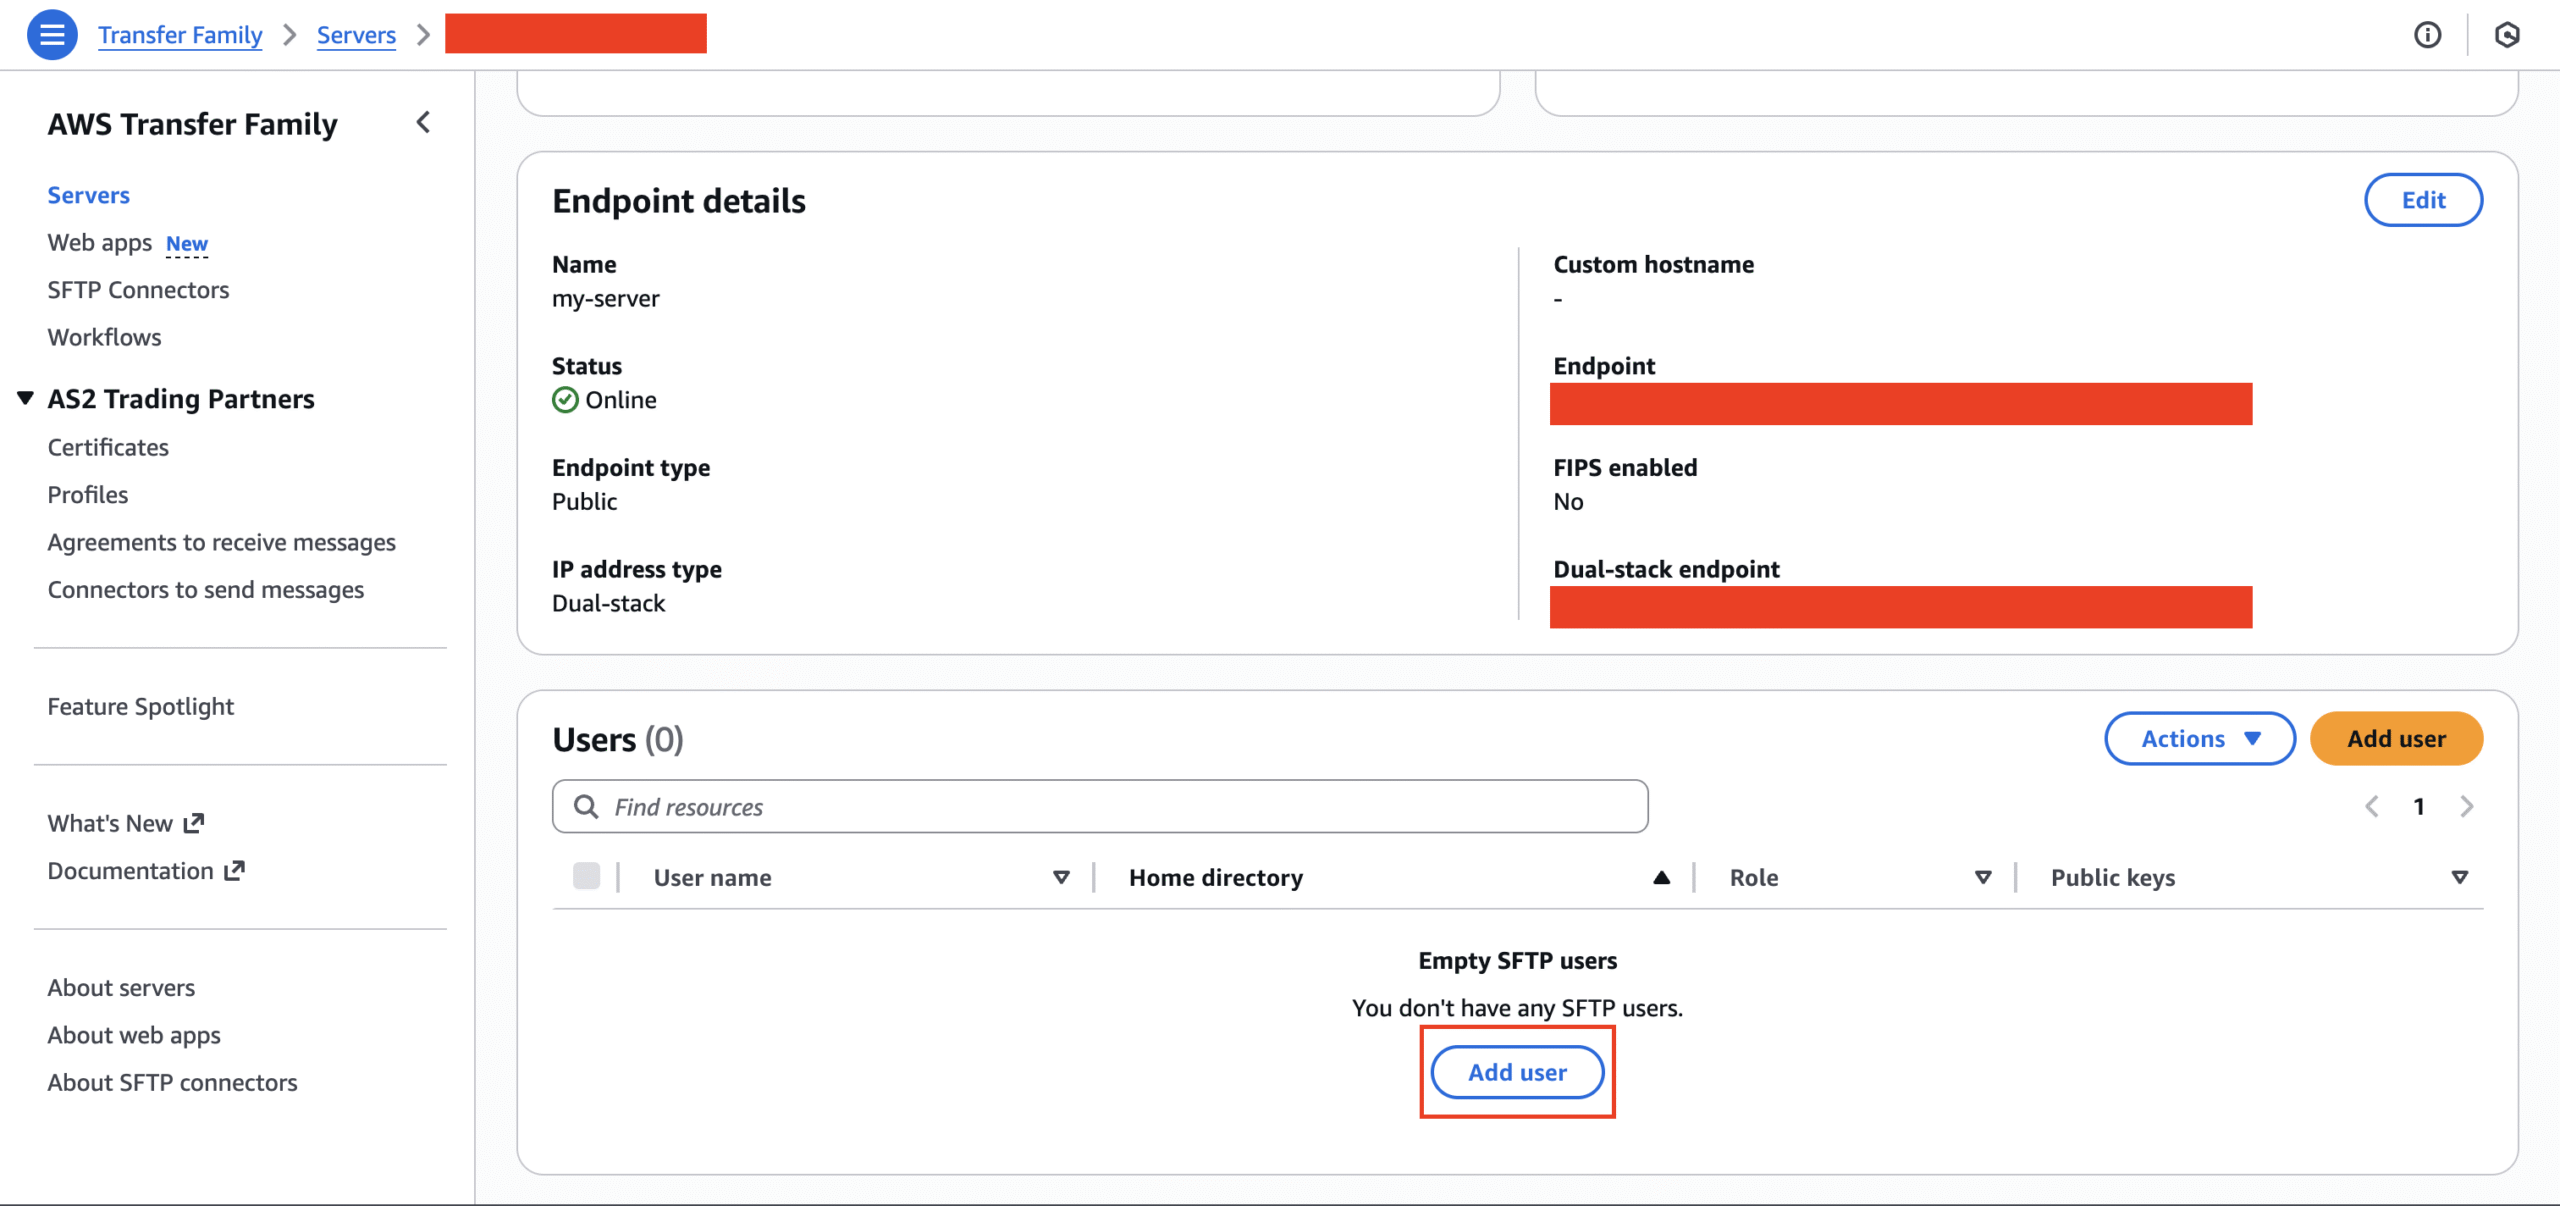The width and height of the screenshot is (2560, 1206).
Task: Edit the Endpoint details
Action: 2422,200
